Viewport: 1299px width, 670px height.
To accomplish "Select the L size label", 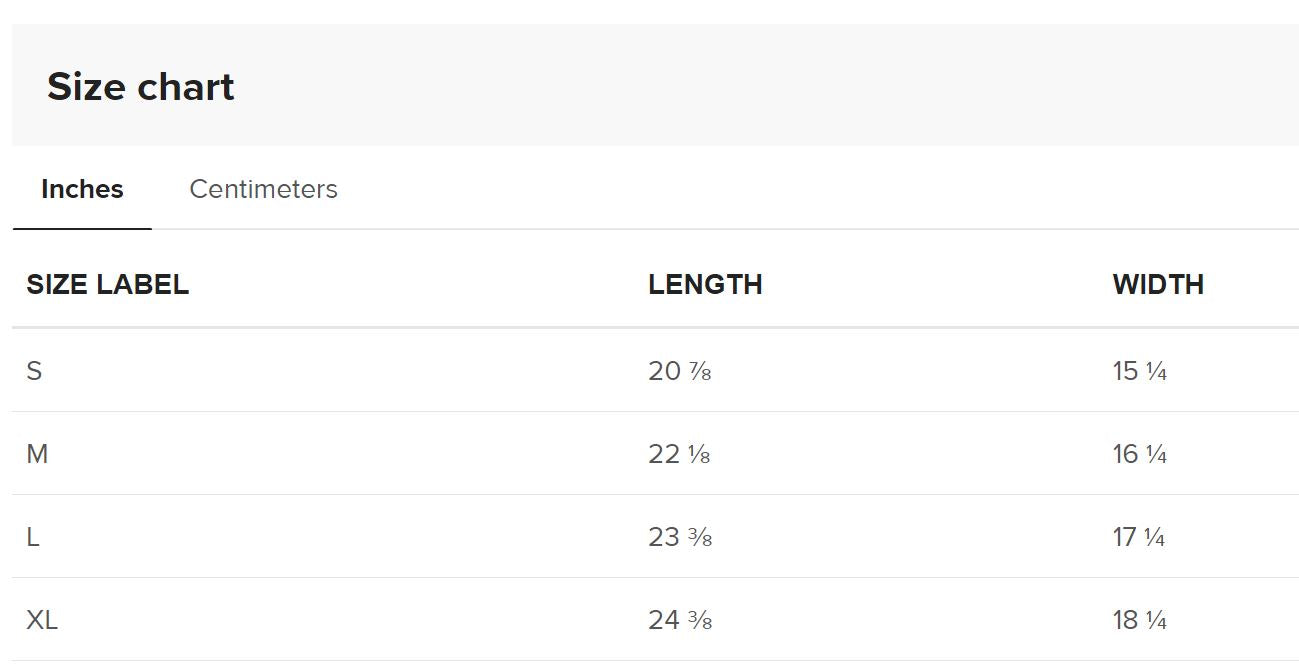I will click(33, 537).
